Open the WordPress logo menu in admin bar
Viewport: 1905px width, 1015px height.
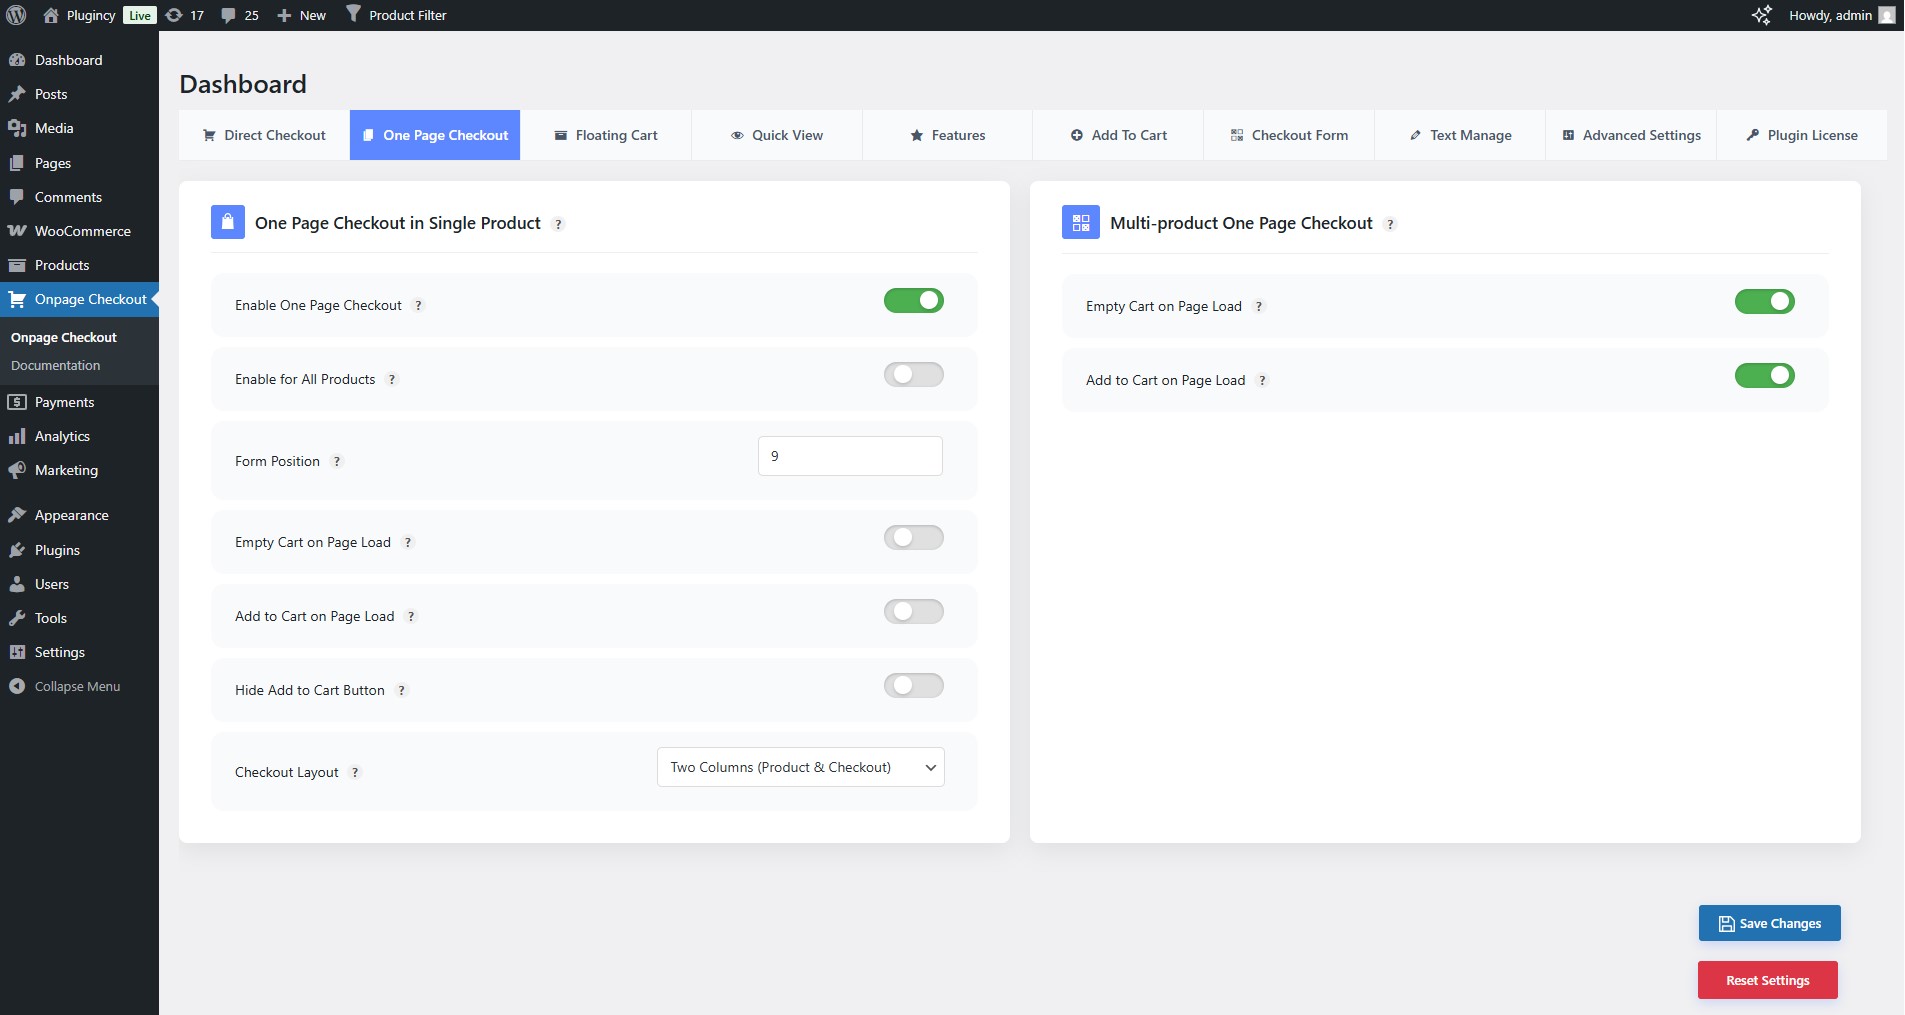click(17, 15)
